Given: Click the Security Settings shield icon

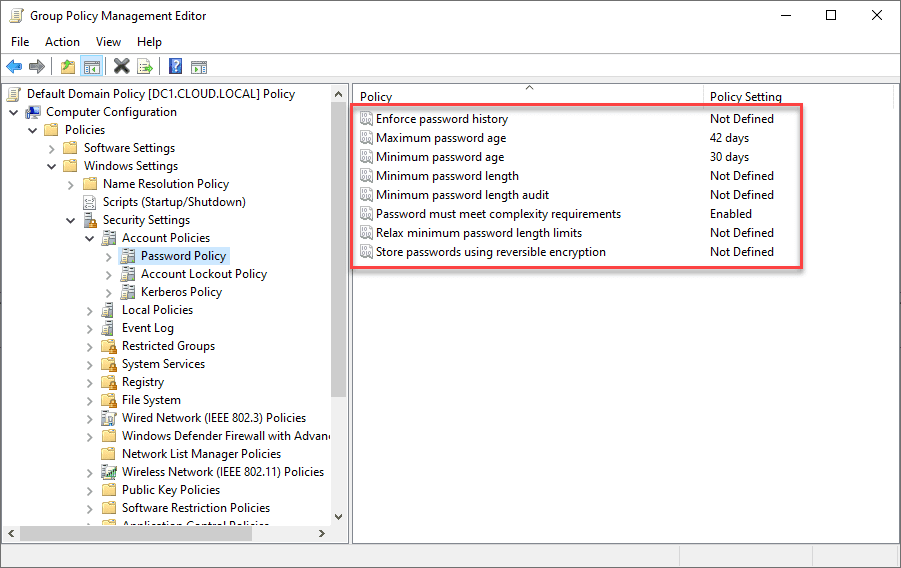Looking at the screenshot, I should (x=90, y=220).
